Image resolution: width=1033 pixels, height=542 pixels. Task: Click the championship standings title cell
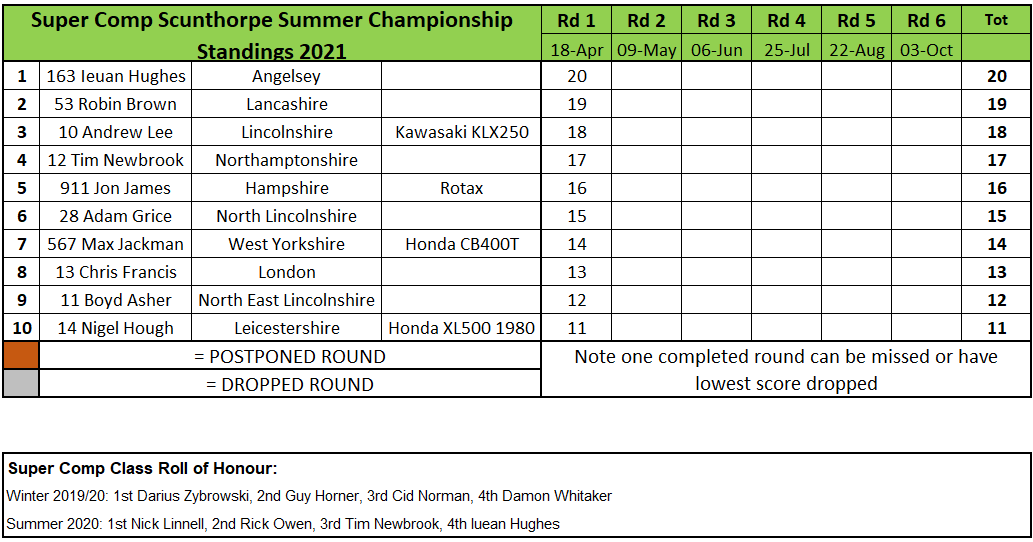[272, 33]
